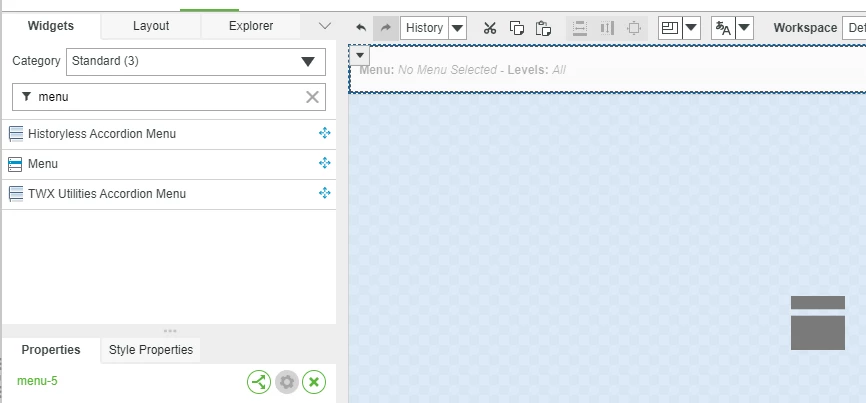The width and height of the screenshot is (866, 403).
Task: Open the History dropdown arrow
Action: (457, 28)
